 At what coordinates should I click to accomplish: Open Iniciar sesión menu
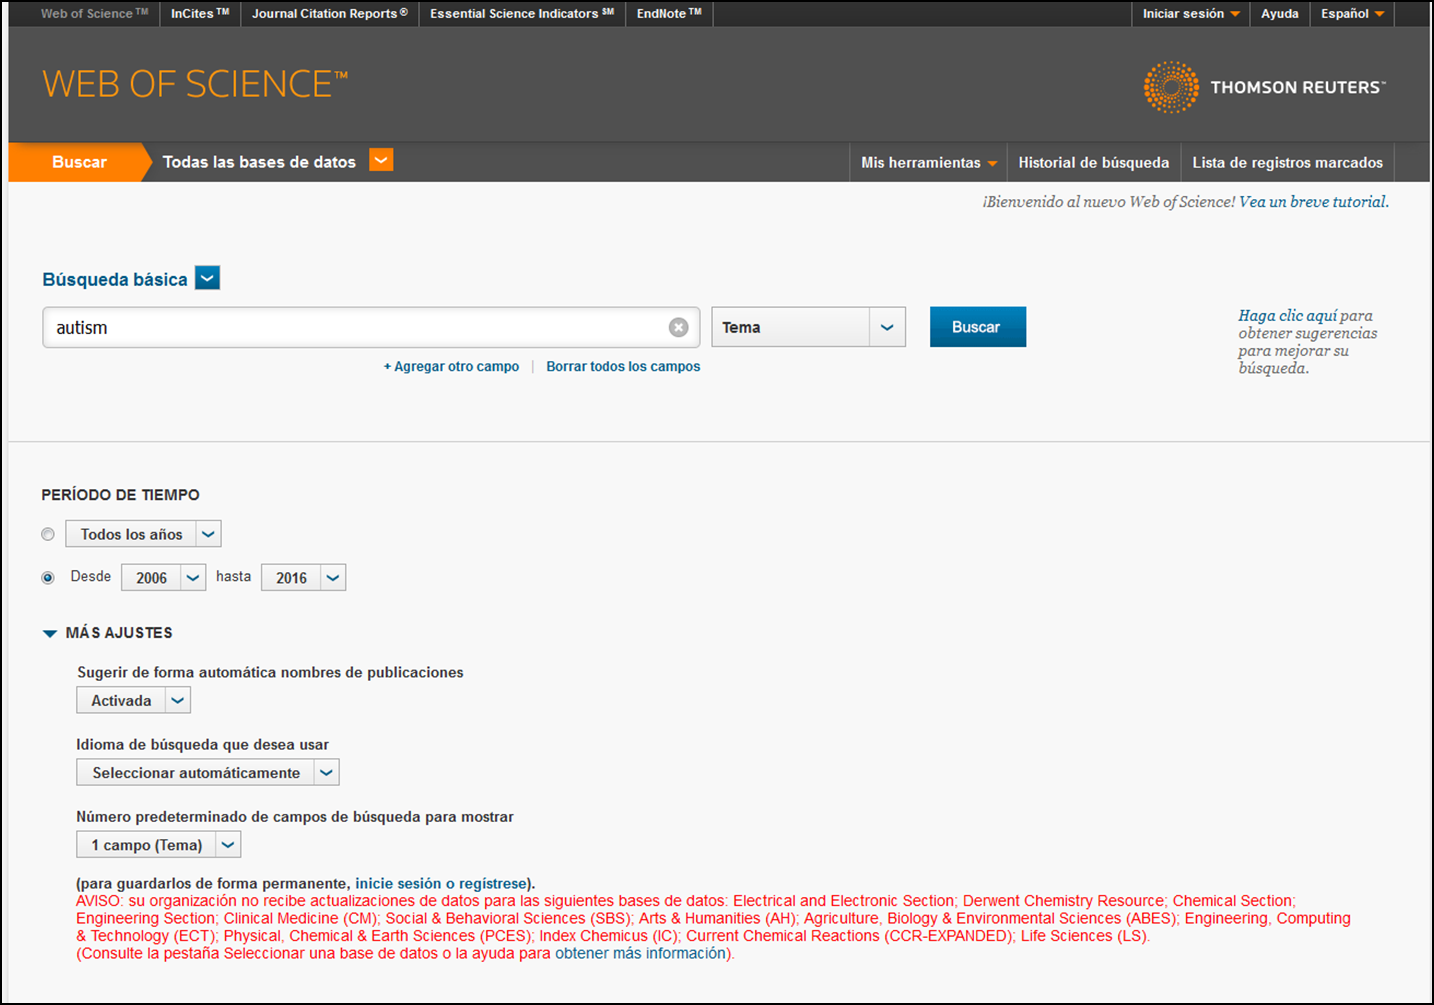click(1191, 14)
